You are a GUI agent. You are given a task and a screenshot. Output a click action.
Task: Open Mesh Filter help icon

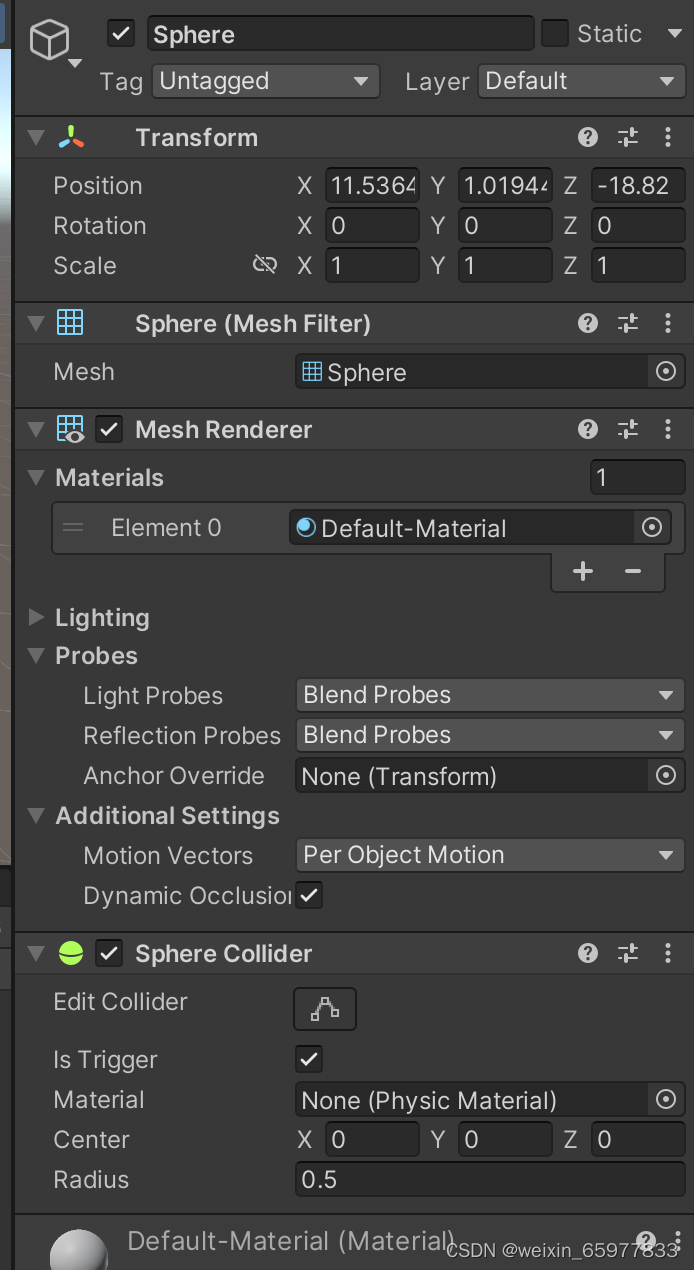(x=588, y=323)
